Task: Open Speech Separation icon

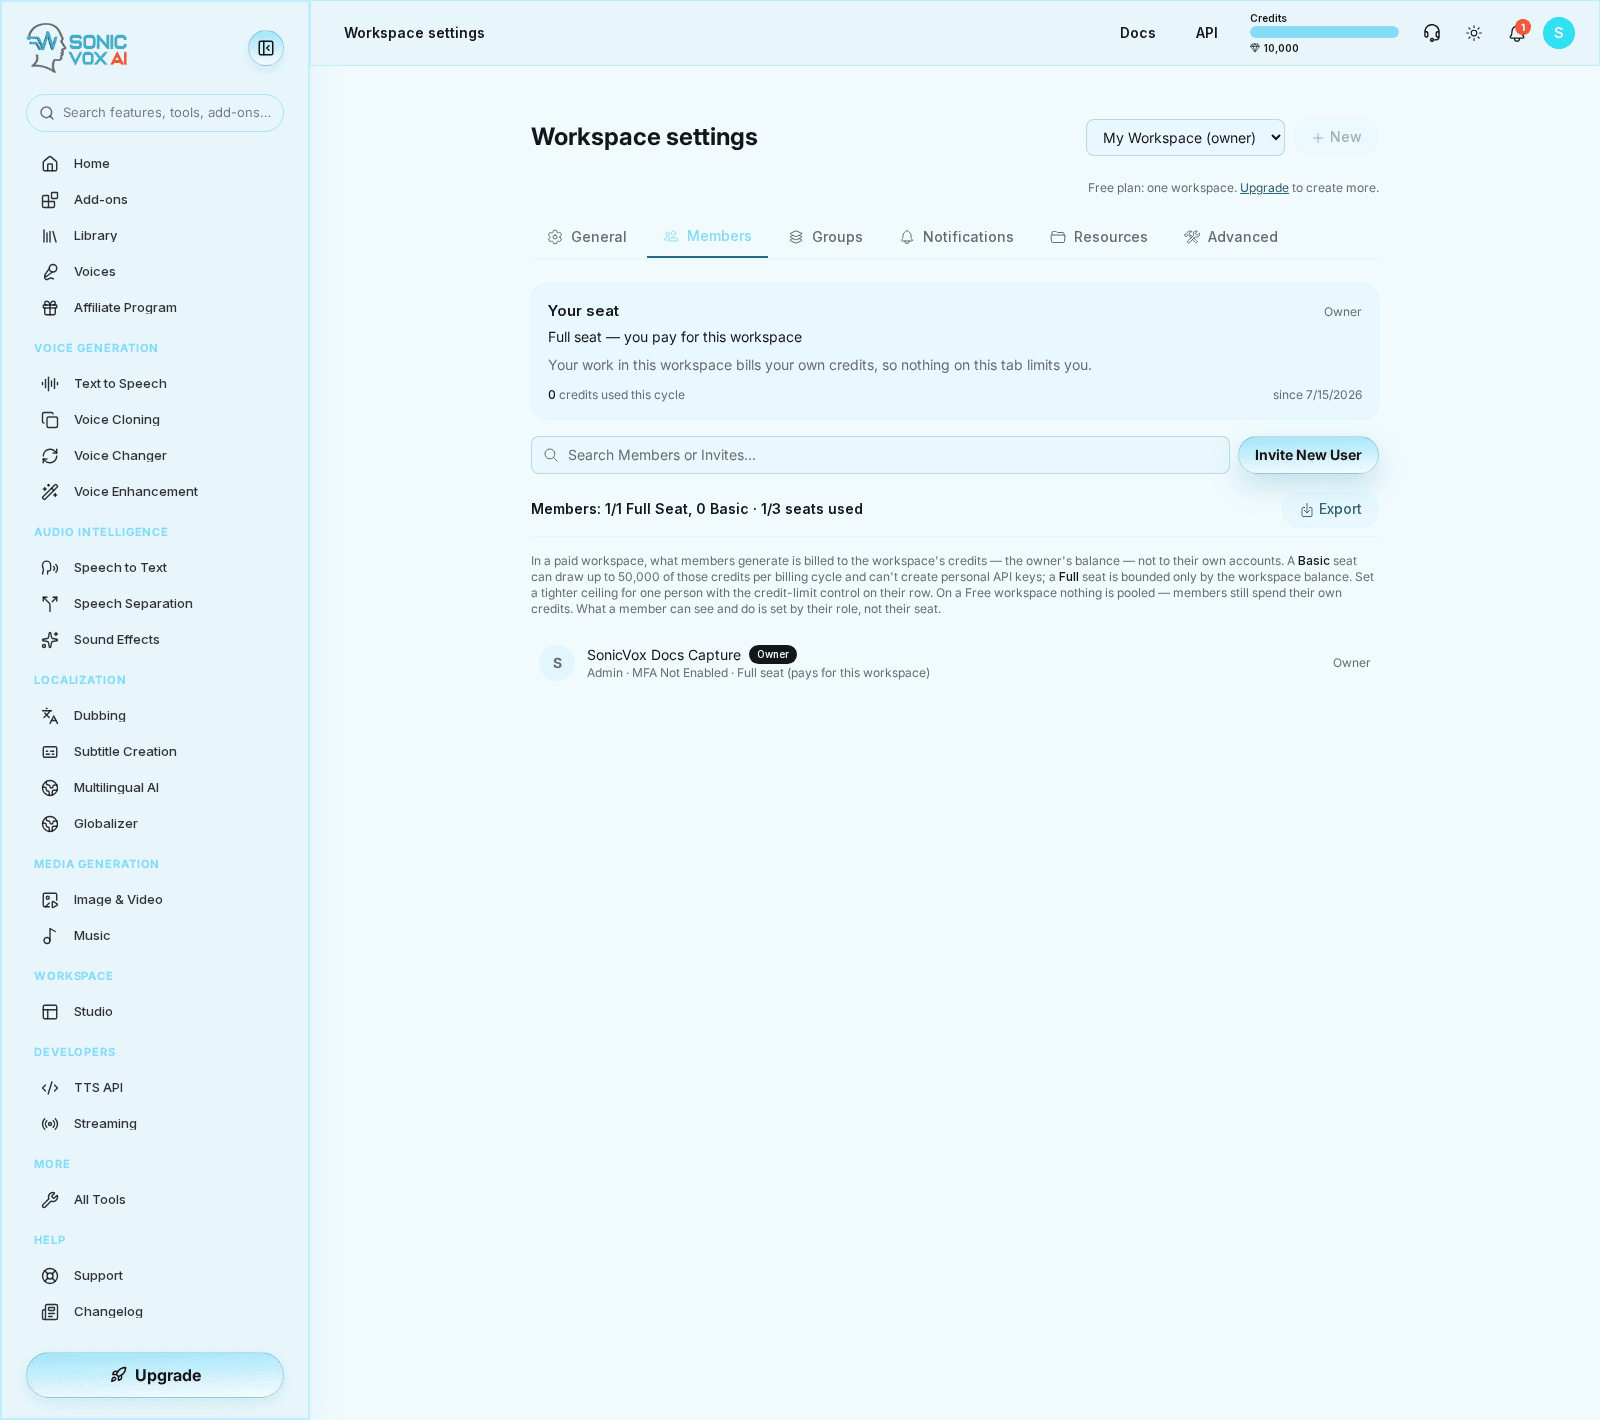Action: point(50,604)
